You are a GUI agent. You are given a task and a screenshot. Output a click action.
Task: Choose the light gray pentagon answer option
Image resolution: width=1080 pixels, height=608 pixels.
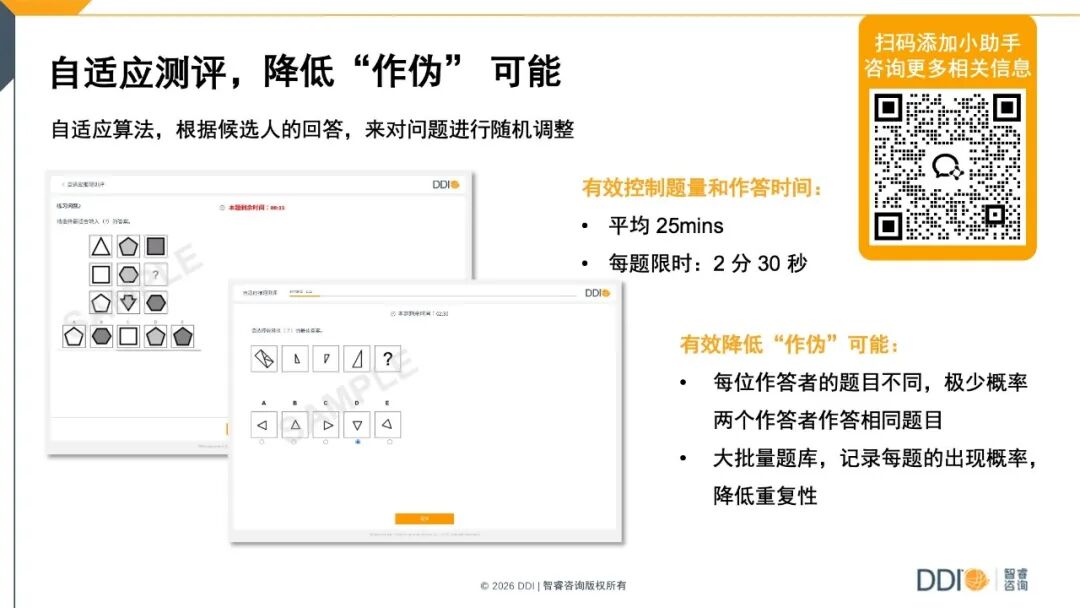156,336
